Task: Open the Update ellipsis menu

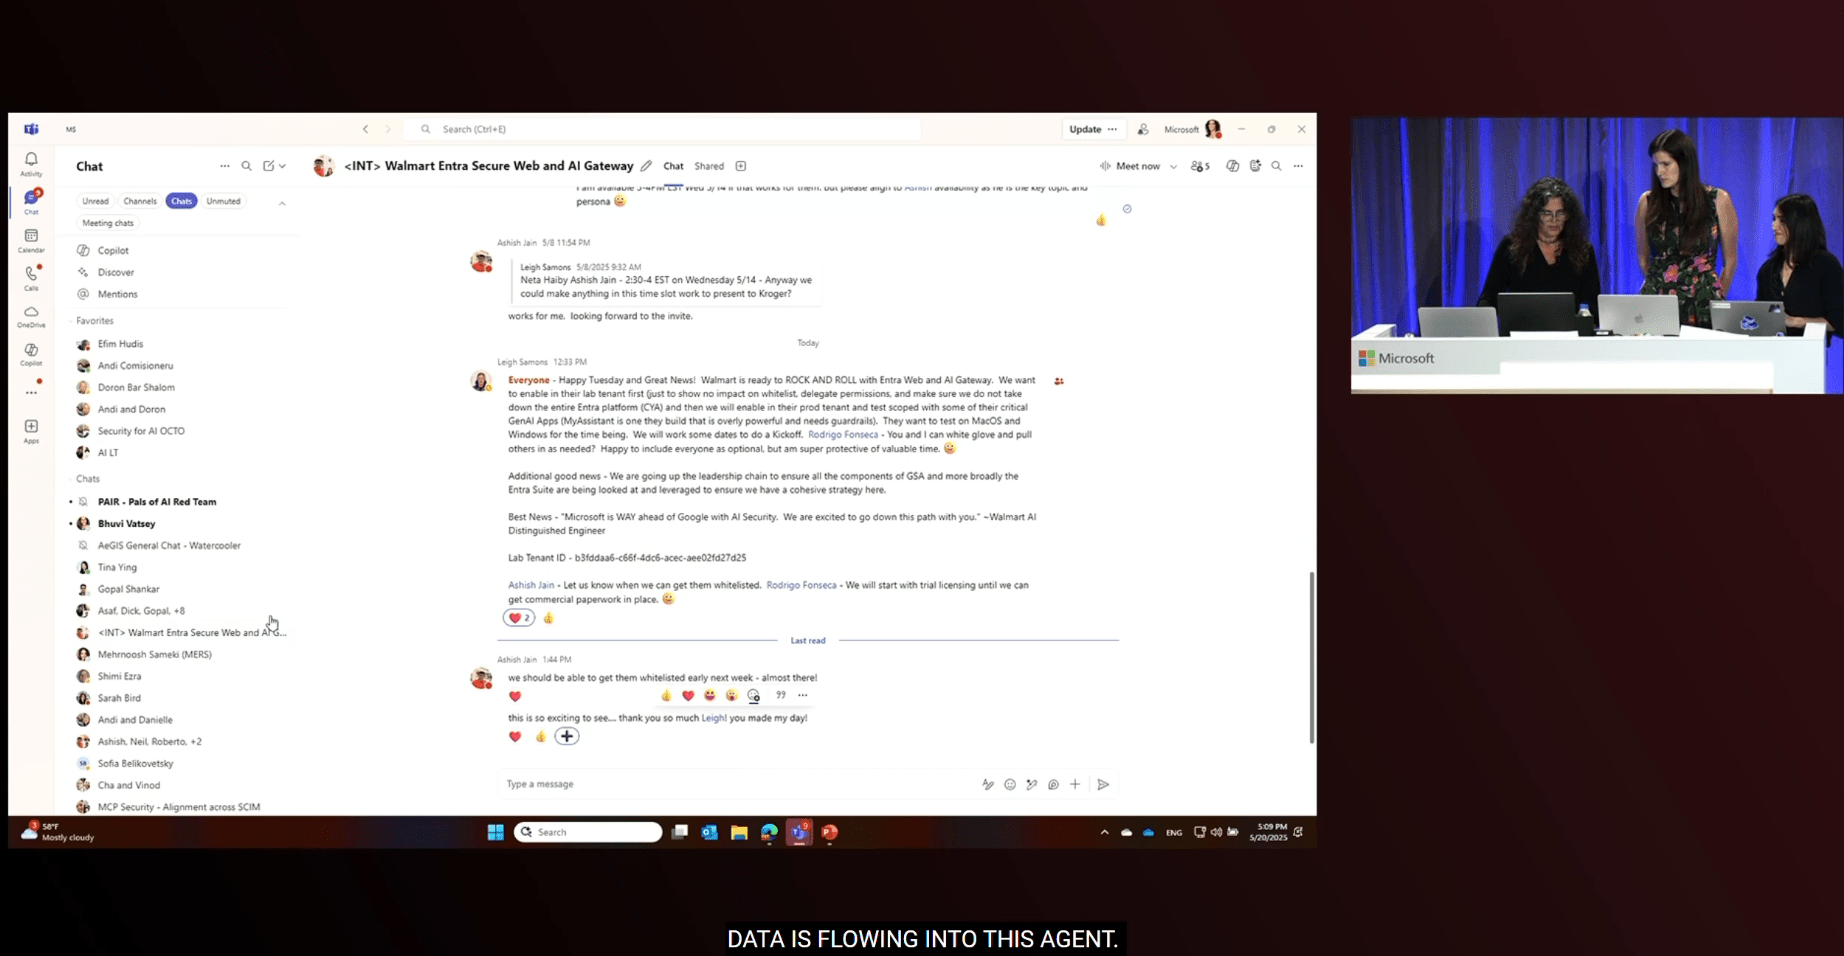Action: click(x=1112, y=129)
